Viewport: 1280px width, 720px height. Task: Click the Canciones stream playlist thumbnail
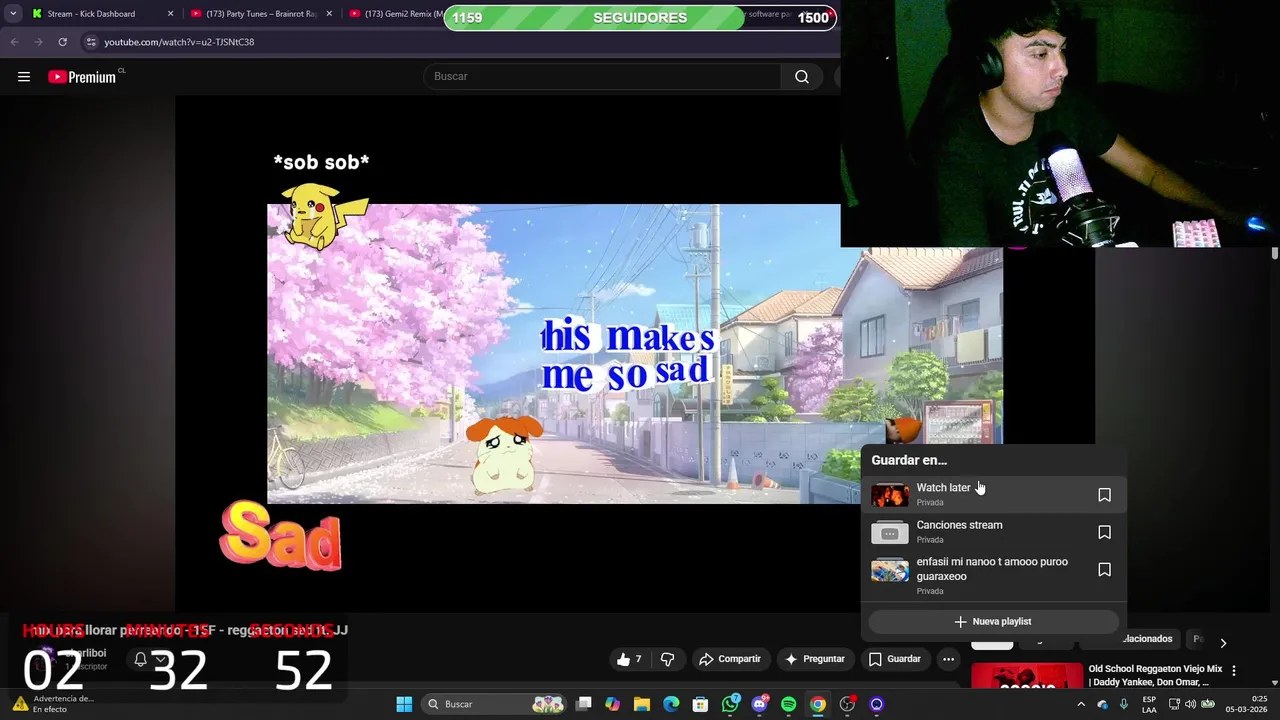pos(890,532)
